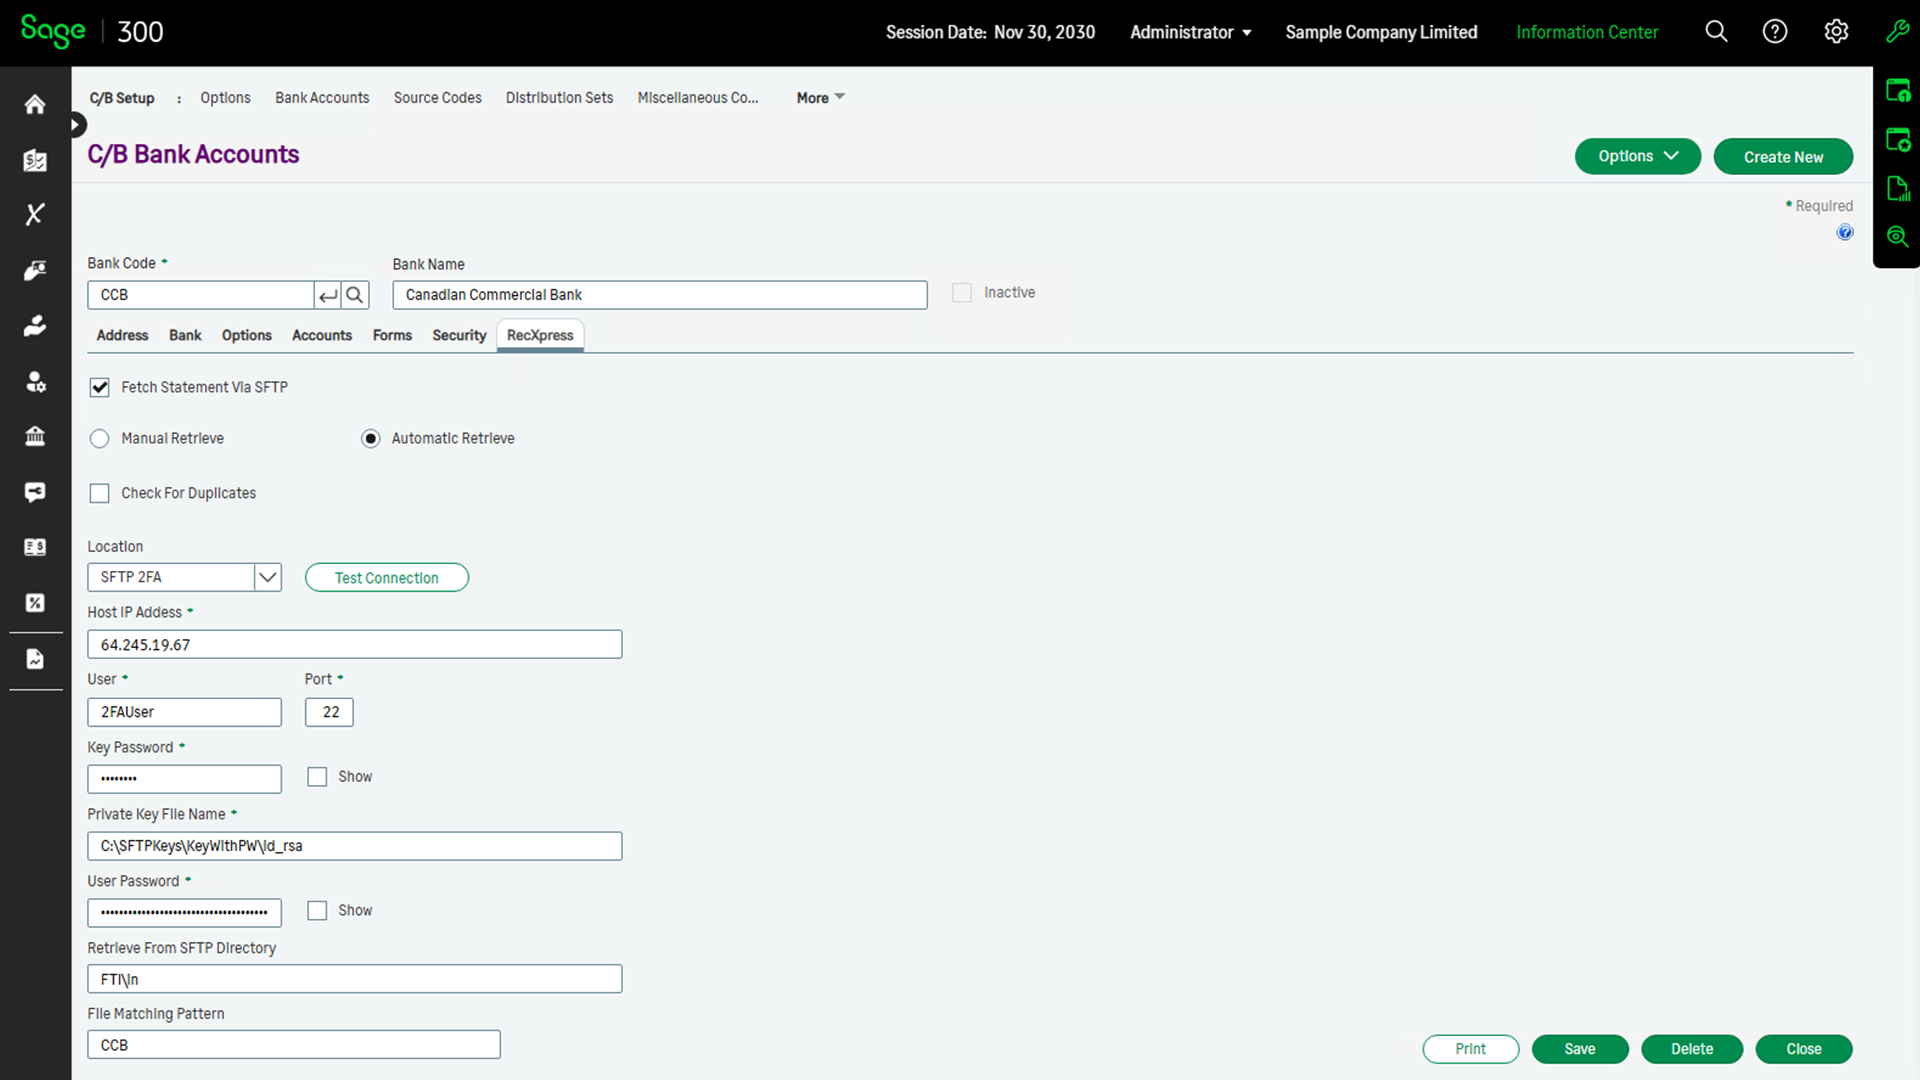Open the bank building icon in the sidebar
This screenshot has height=1080, width=1920.
[x=34, y=436]
